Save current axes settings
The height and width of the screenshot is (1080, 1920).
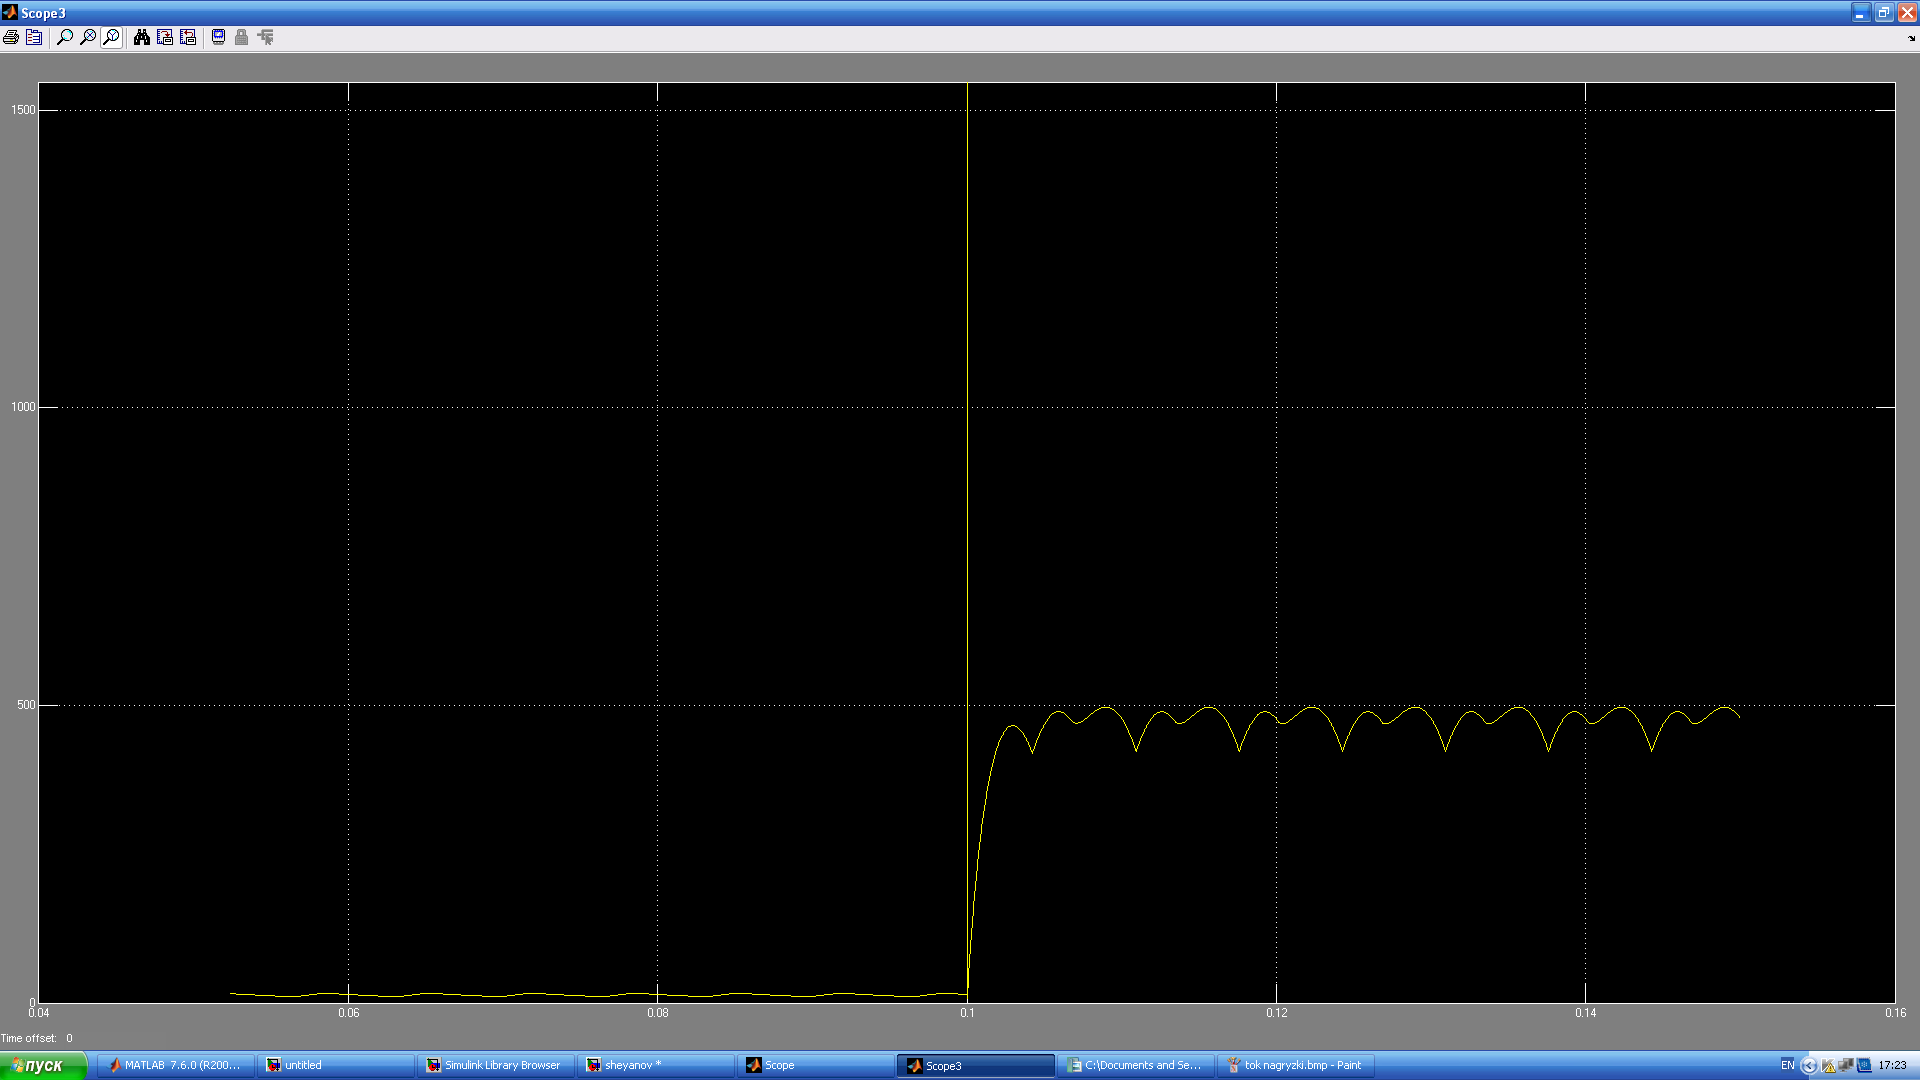[x=165, y=37]
